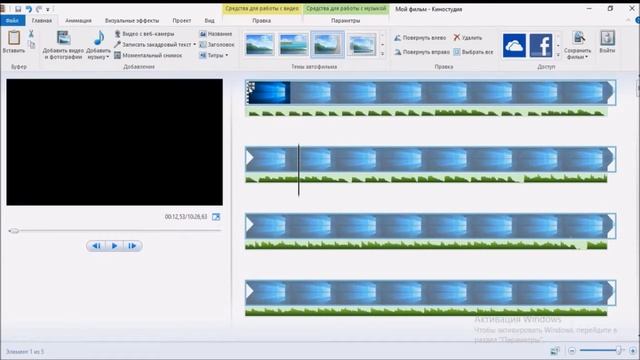Copy selection with the copy icon

[31, 44]
